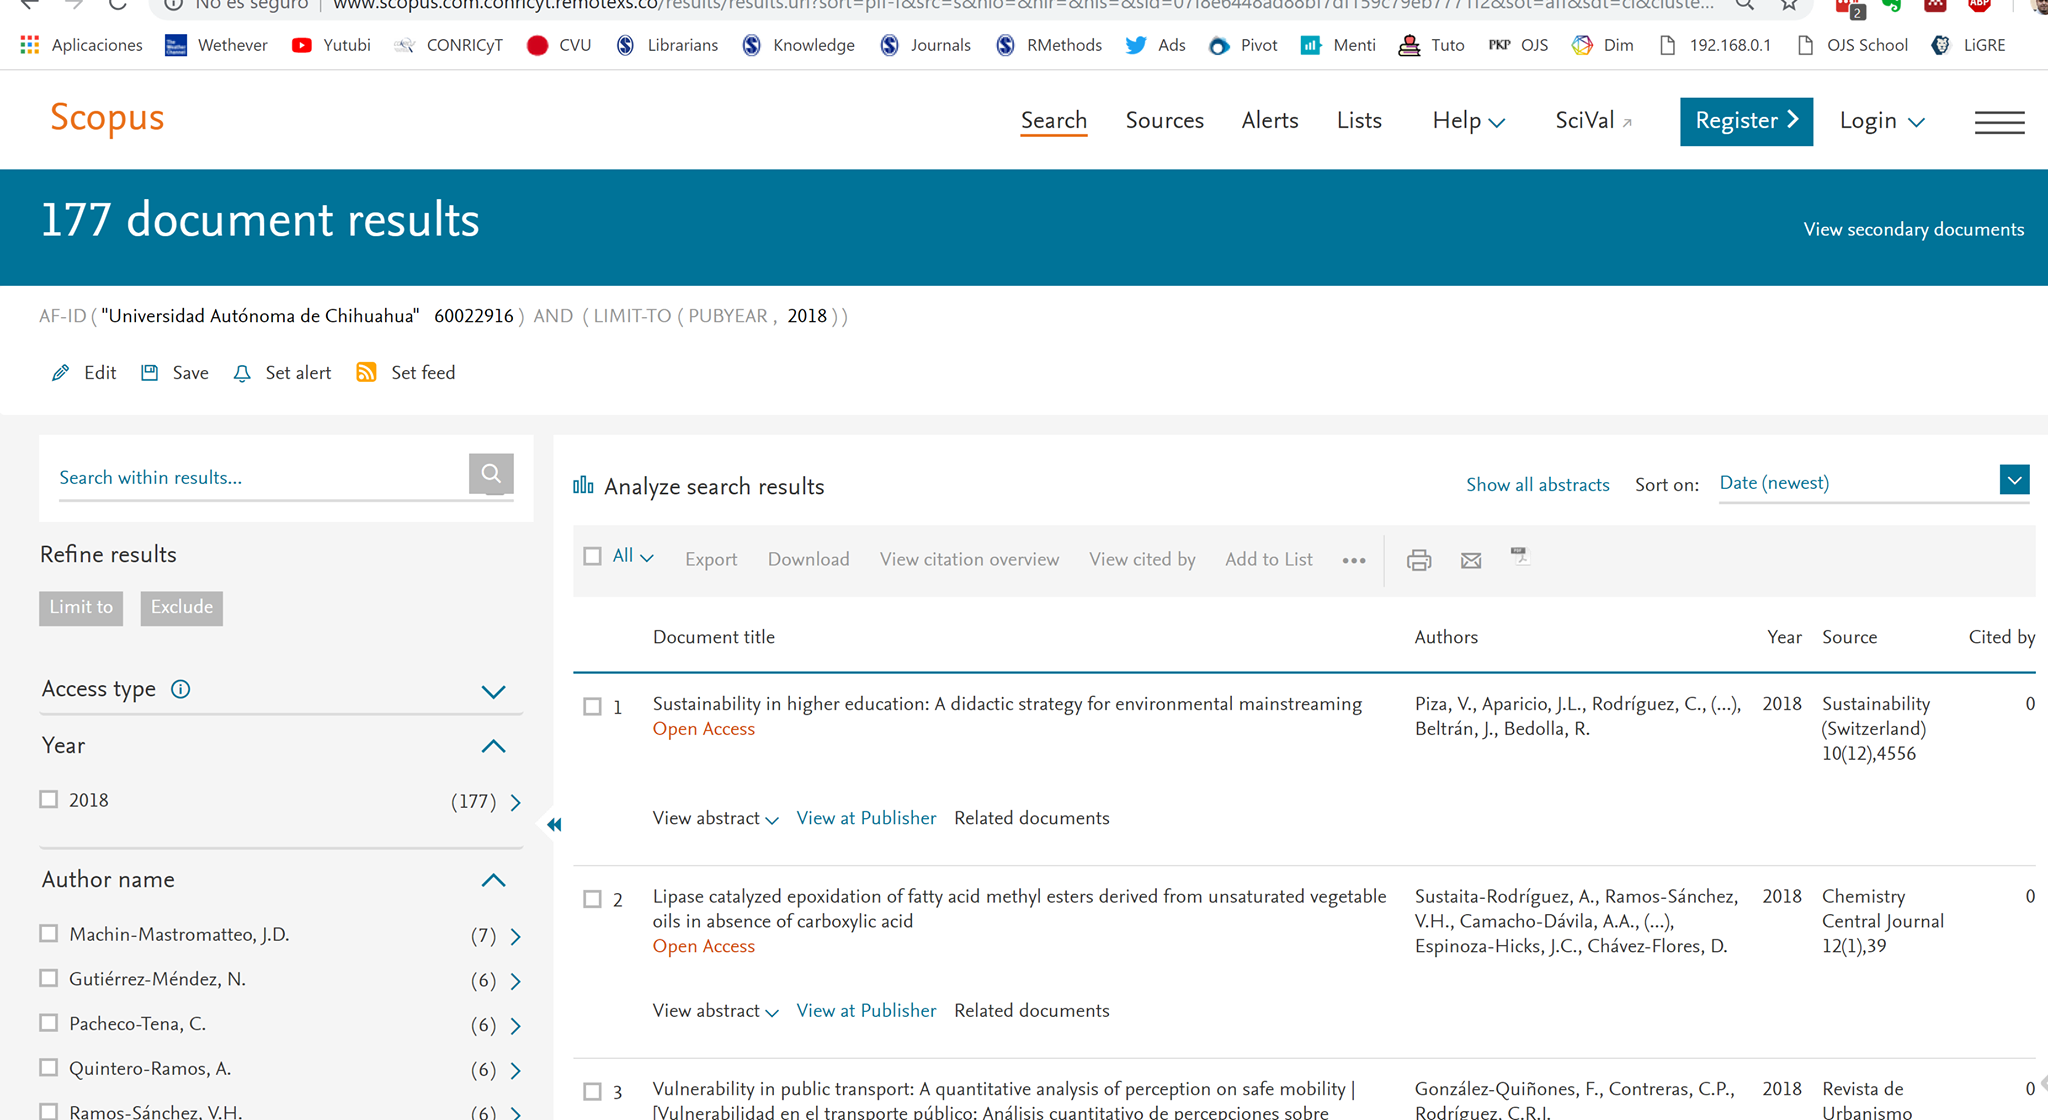Click Show all abstracts link
Screen dimensions: 2048x1120
(1537, 485)
